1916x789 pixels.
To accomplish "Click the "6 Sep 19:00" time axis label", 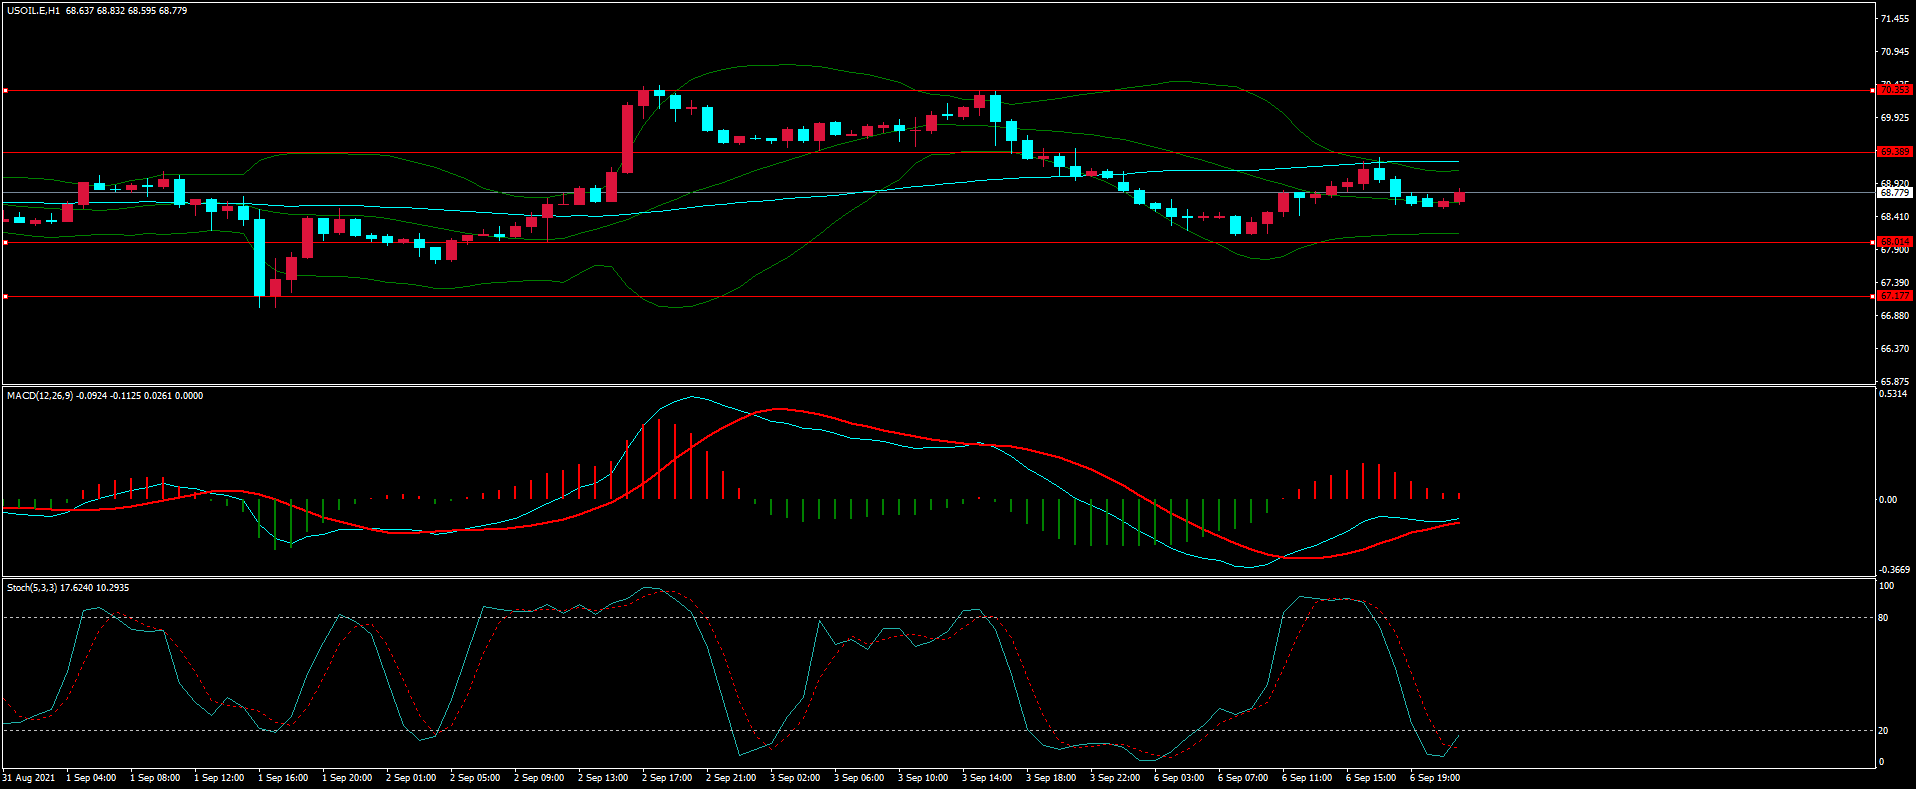I will tap(1434, 778).
